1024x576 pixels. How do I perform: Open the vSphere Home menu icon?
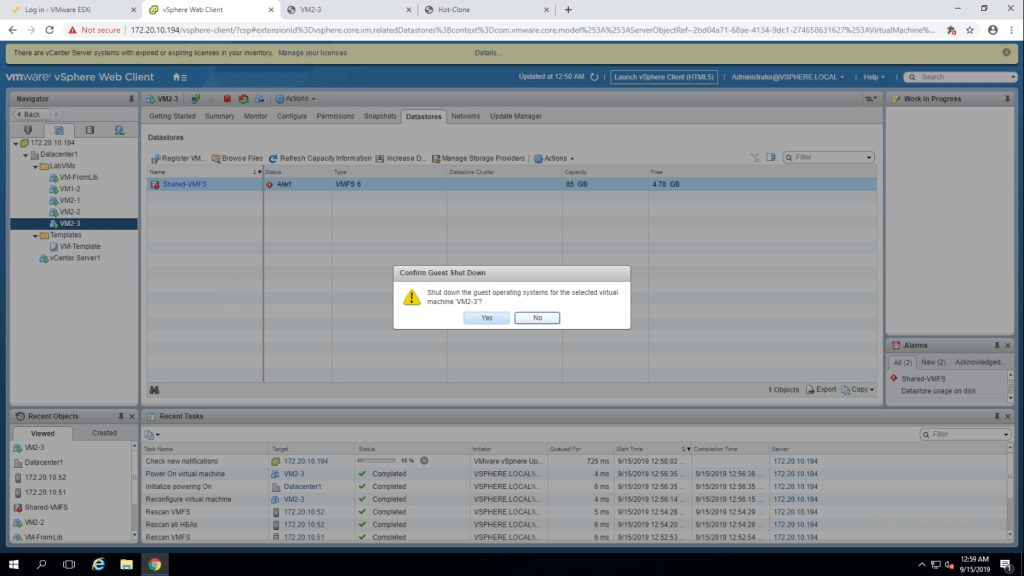coord(179,77)
